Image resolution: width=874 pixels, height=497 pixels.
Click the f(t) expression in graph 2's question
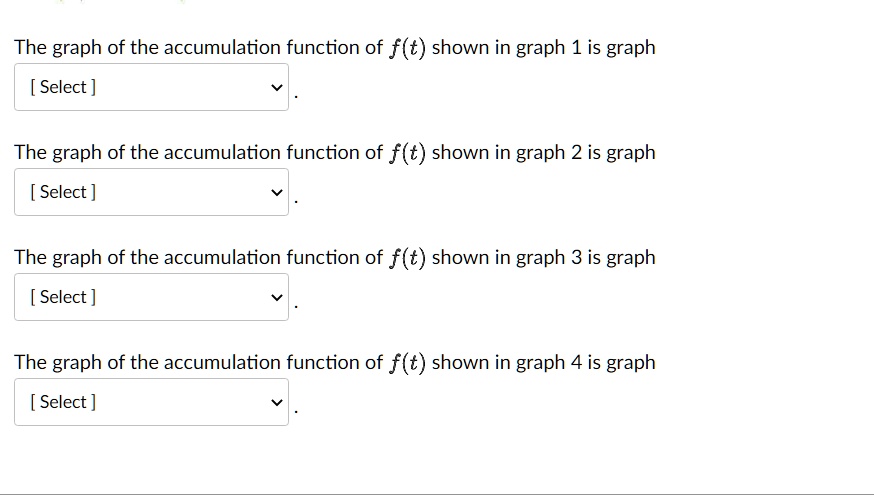(407, 153)
